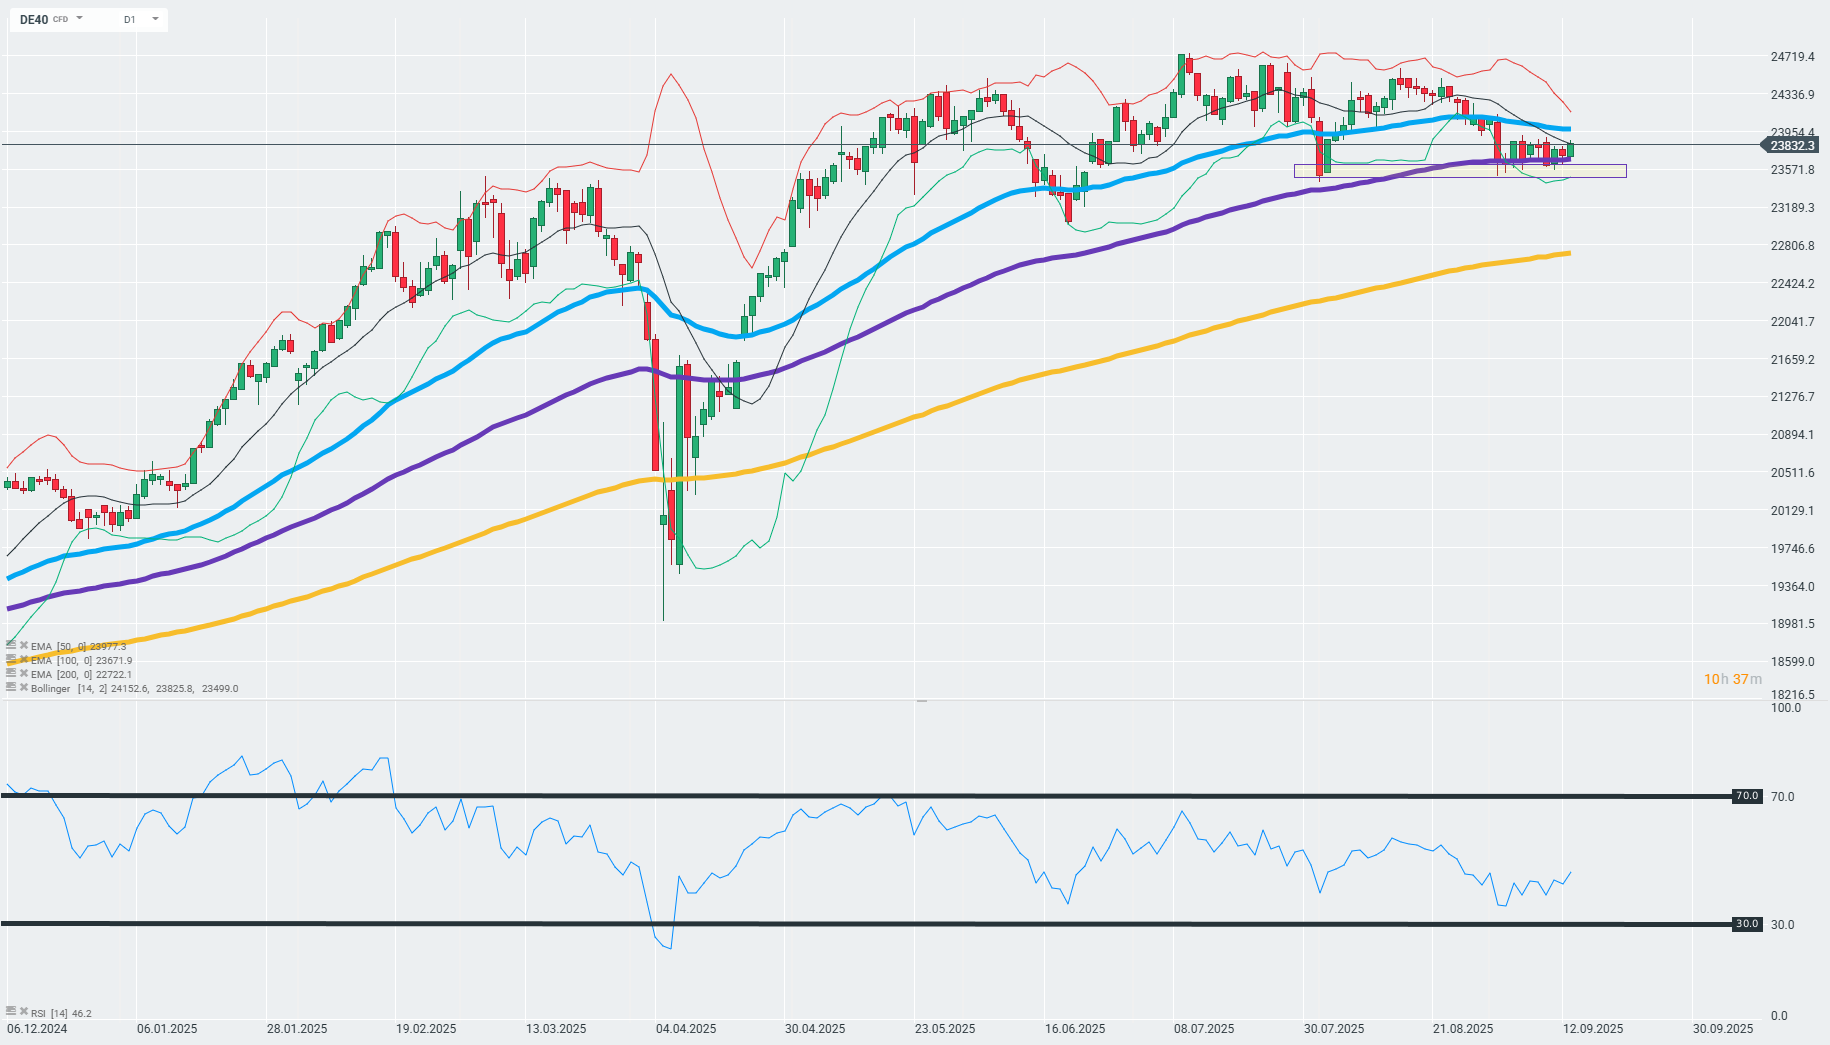Open the D1 timeframe dropdown
This screenshot has height=1045, width=1830.
pyautogui.click(x=142, y=19)
